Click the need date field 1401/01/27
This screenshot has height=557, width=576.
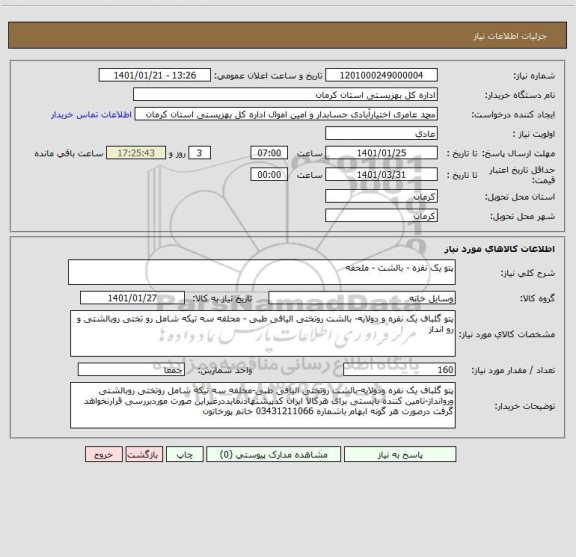pos(132,298)
